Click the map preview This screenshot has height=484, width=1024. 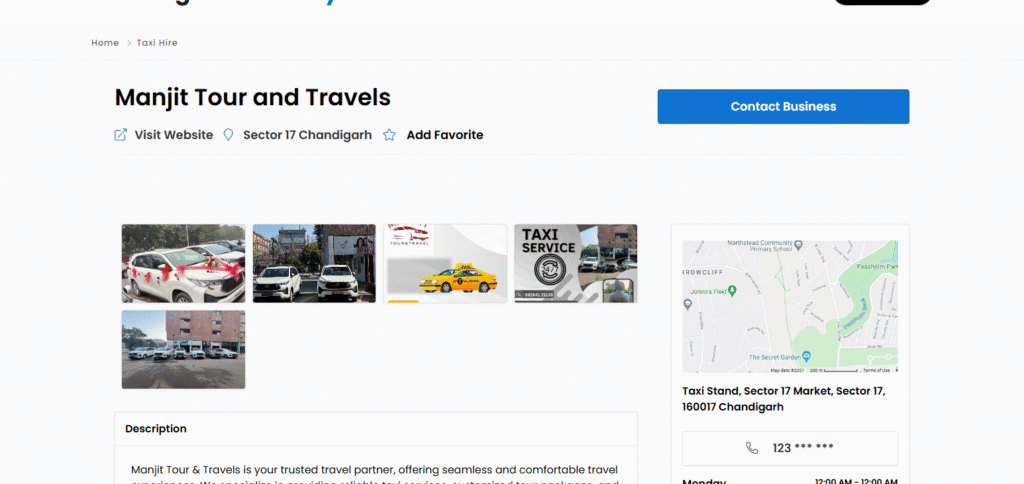point(790,306)
